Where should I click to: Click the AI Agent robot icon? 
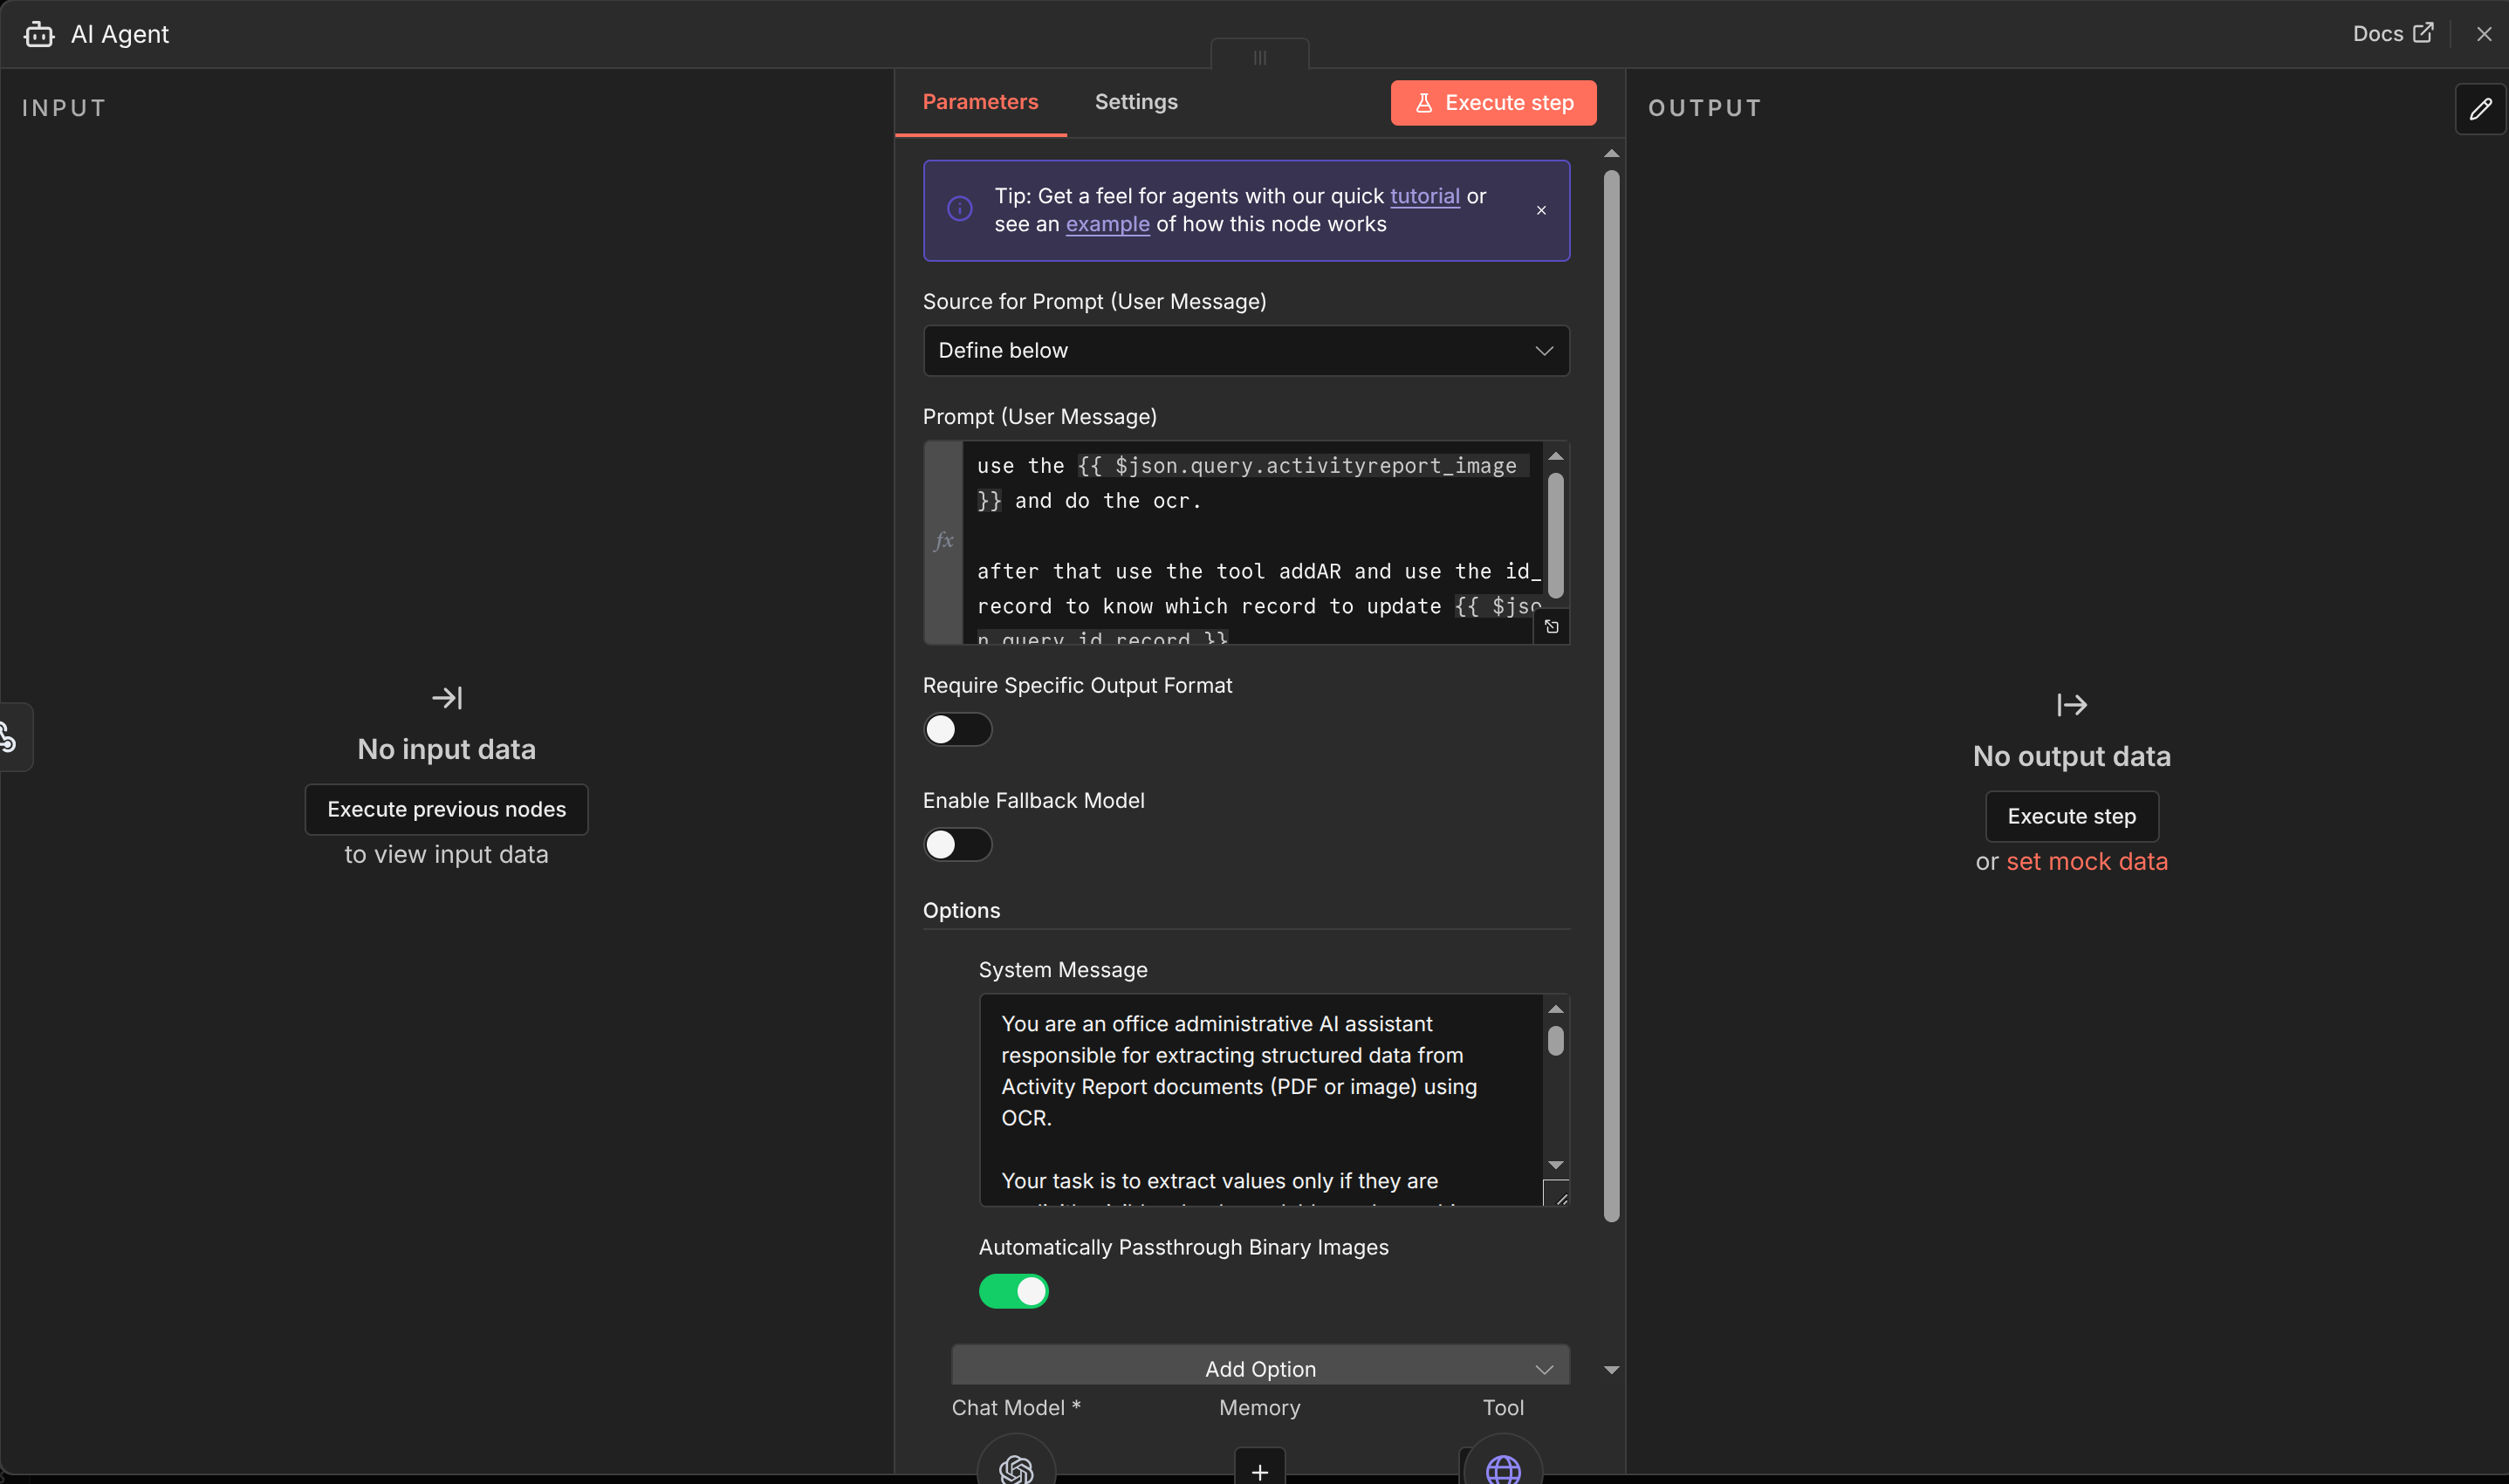click(x=39, y=34)
